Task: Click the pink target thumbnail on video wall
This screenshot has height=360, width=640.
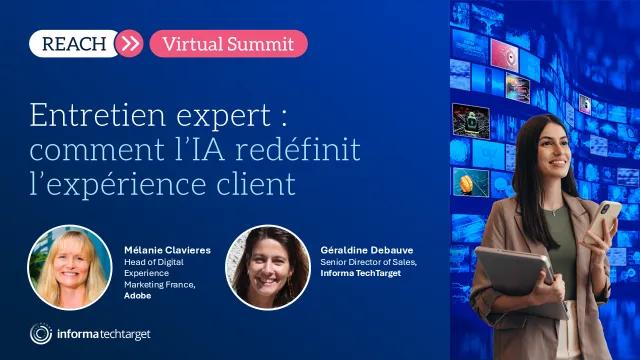Action: 504,55
